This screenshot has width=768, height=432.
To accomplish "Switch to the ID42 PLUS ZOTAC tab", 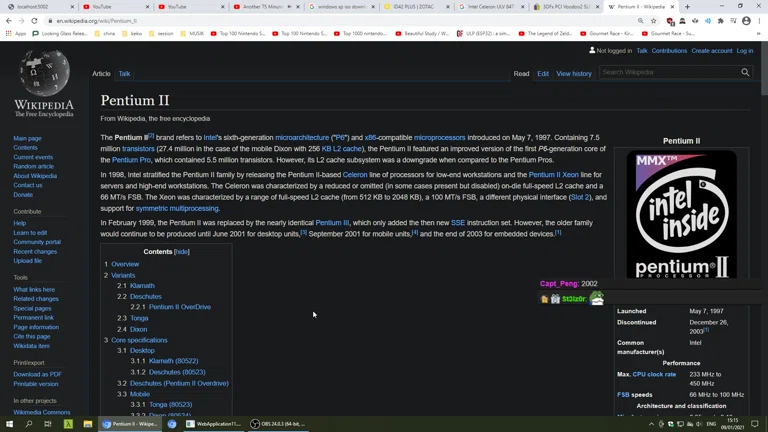I will [x=417, y=7].
